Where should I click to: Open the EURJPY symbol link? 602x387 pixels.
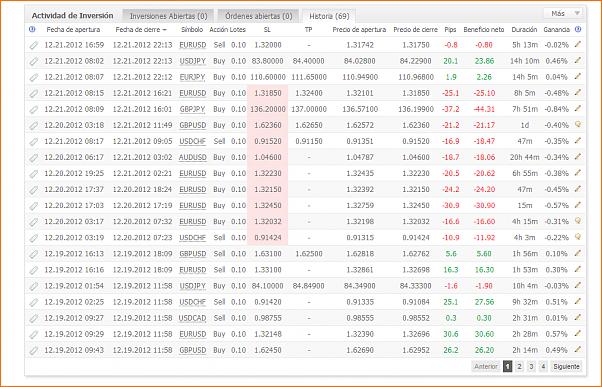(x=192, y=77)
